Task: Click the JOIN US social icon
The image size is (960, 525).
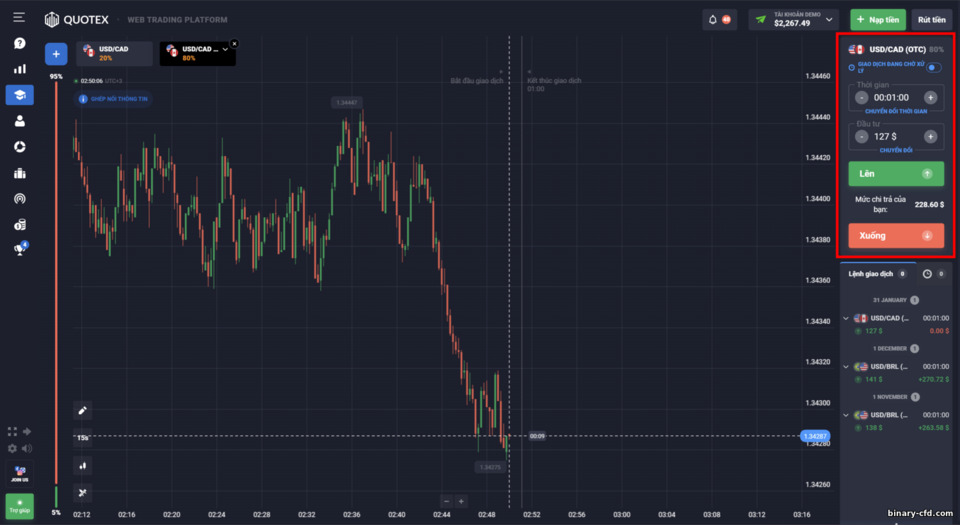Action: pyautogui.click(x=20, y=473)
